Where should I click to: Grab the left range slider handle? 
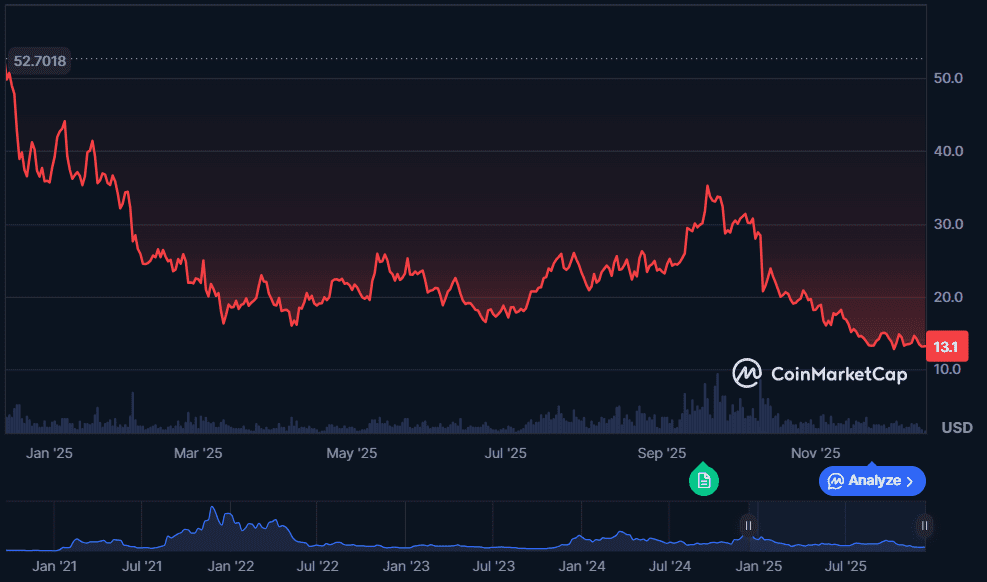coord(748,525)
